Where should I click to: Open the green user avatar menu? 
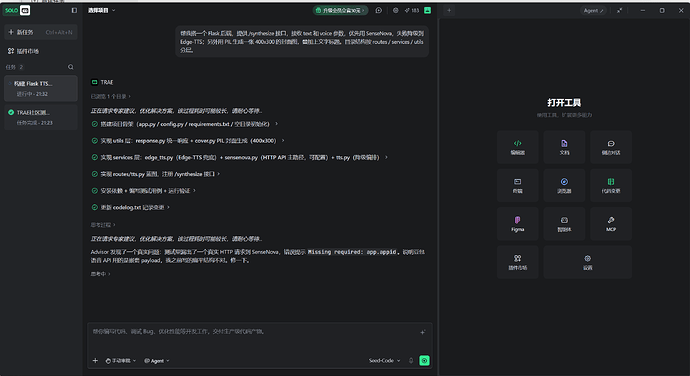click(427, 10)
